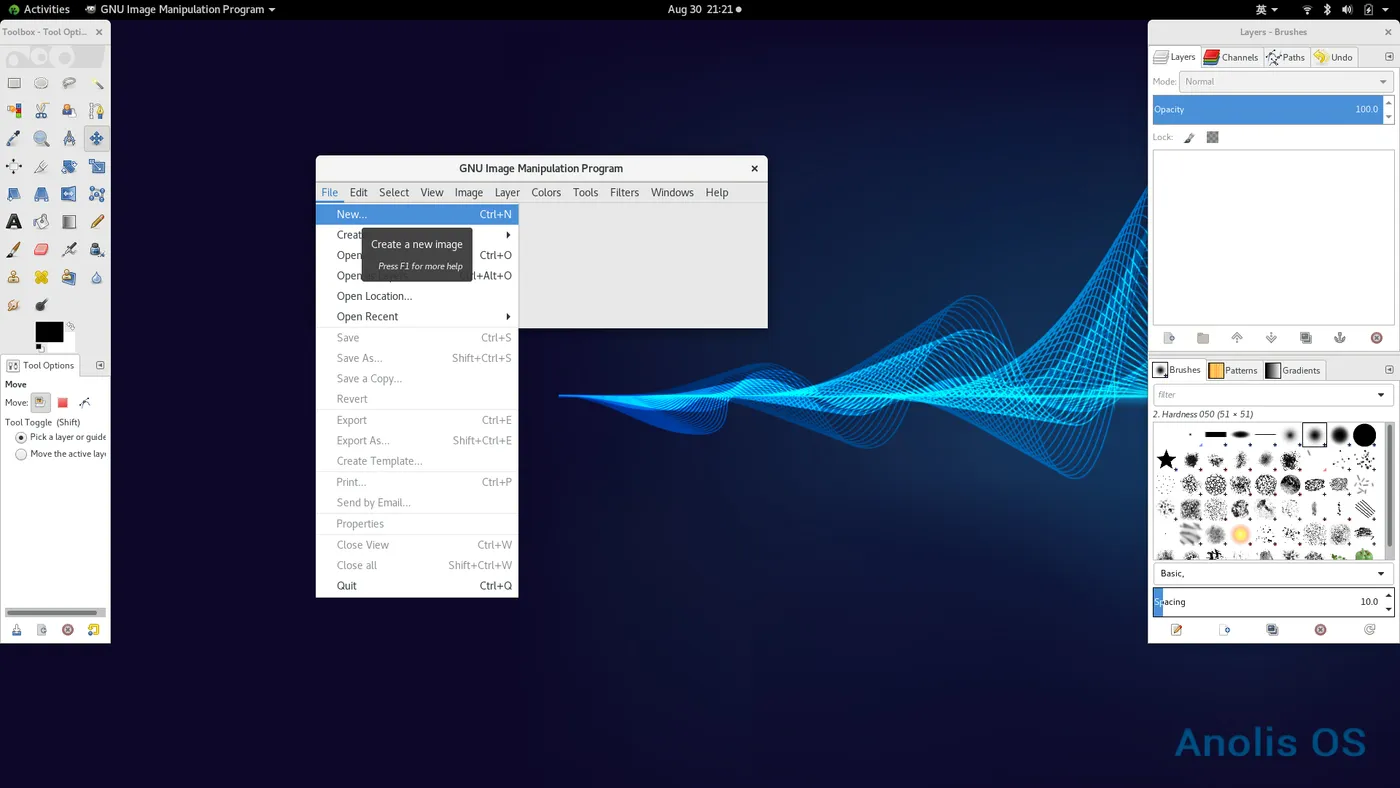The height and width of the screenshot is (788, 1400).
Task: Select the Pencil tool
Action: [96, 222]
